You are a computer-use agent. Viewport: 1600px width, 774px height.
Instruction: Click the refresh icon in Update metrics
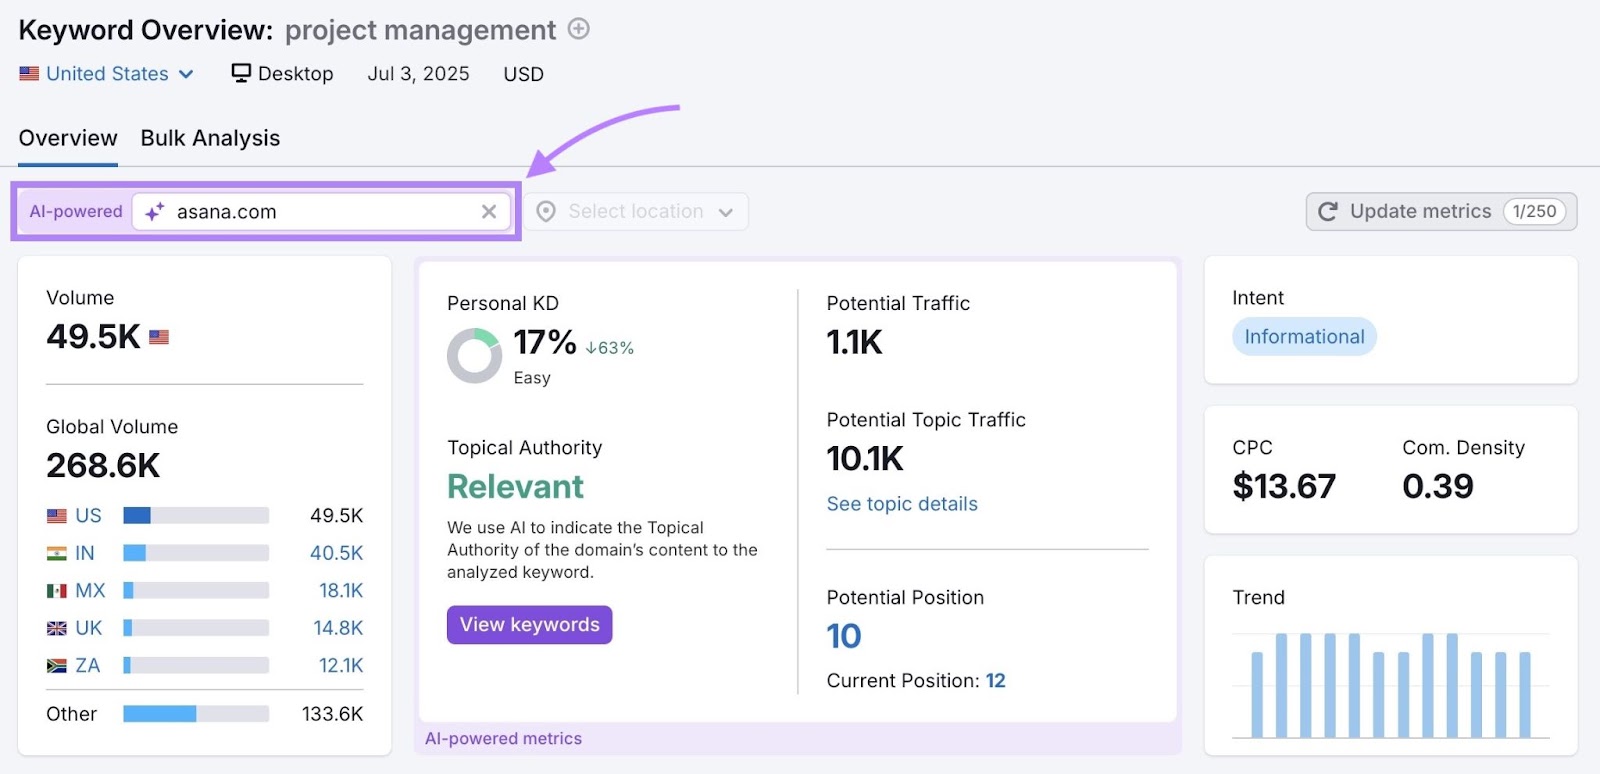(x=1328, y=211)
